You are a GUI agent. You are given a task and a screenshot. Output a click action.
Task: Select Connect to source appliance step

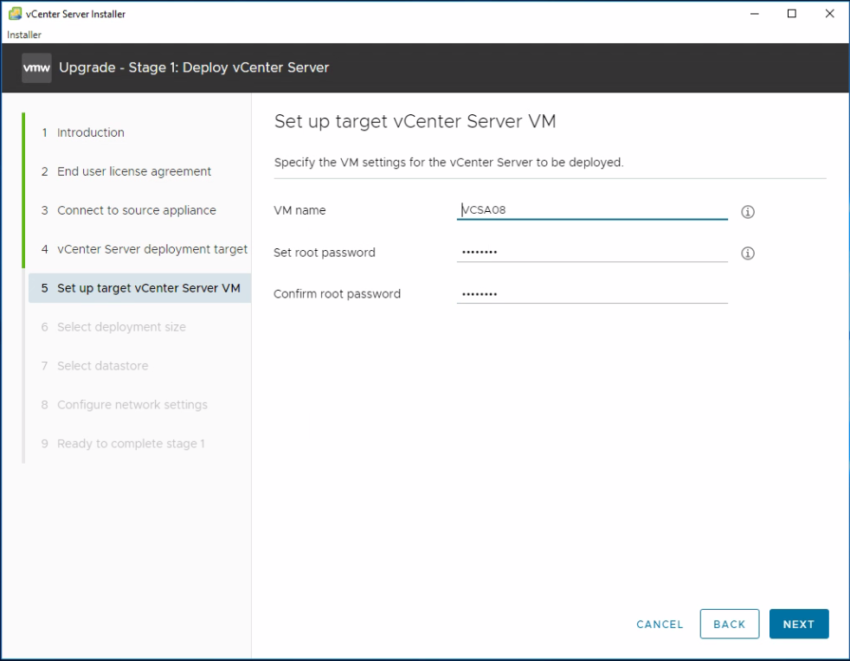[x=136, y=211]
